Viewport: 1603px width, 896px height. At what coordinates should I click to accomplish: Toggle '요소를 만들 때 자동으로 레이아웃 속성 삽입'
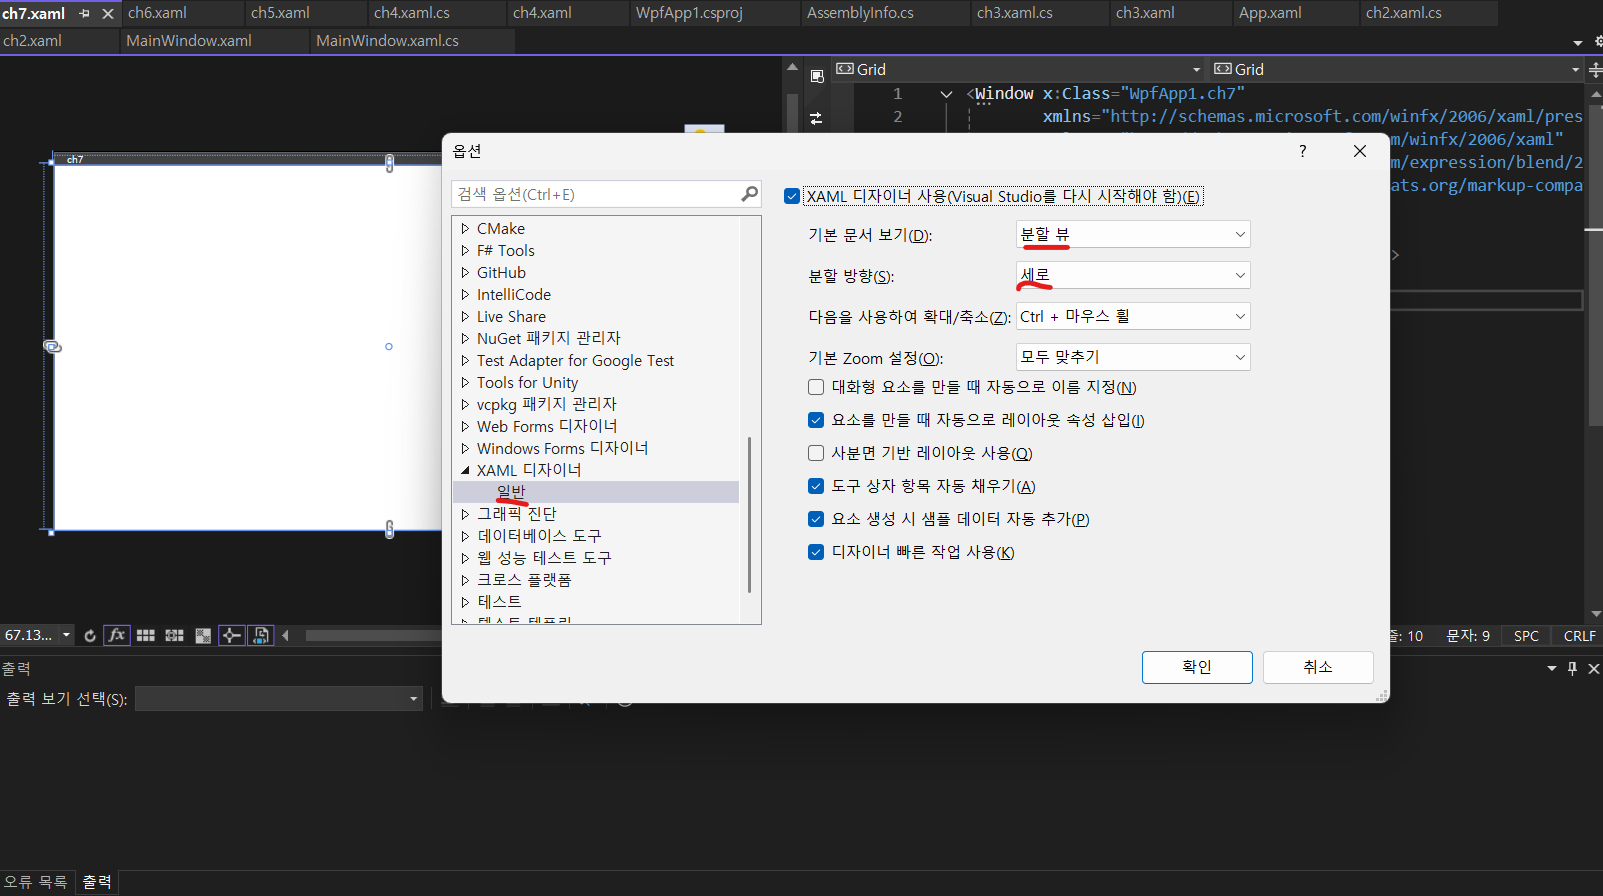[x=816, y=420]
